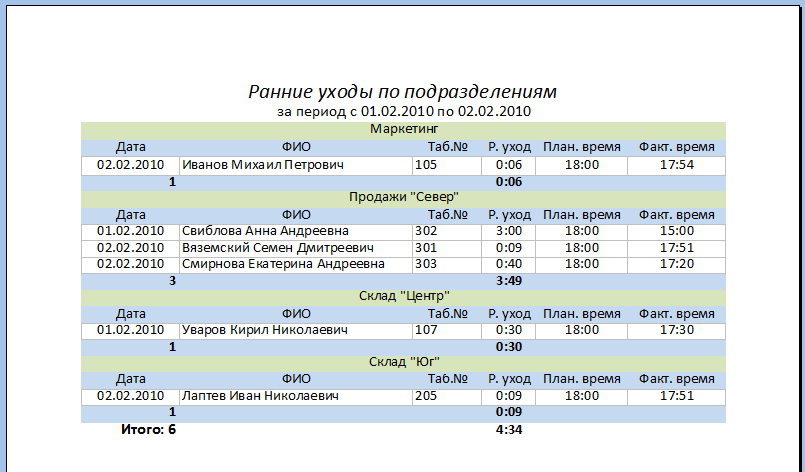Click the count '3' under Продажи "Север"
This screenshot has width=805, height=472.
tap(172, 281)
